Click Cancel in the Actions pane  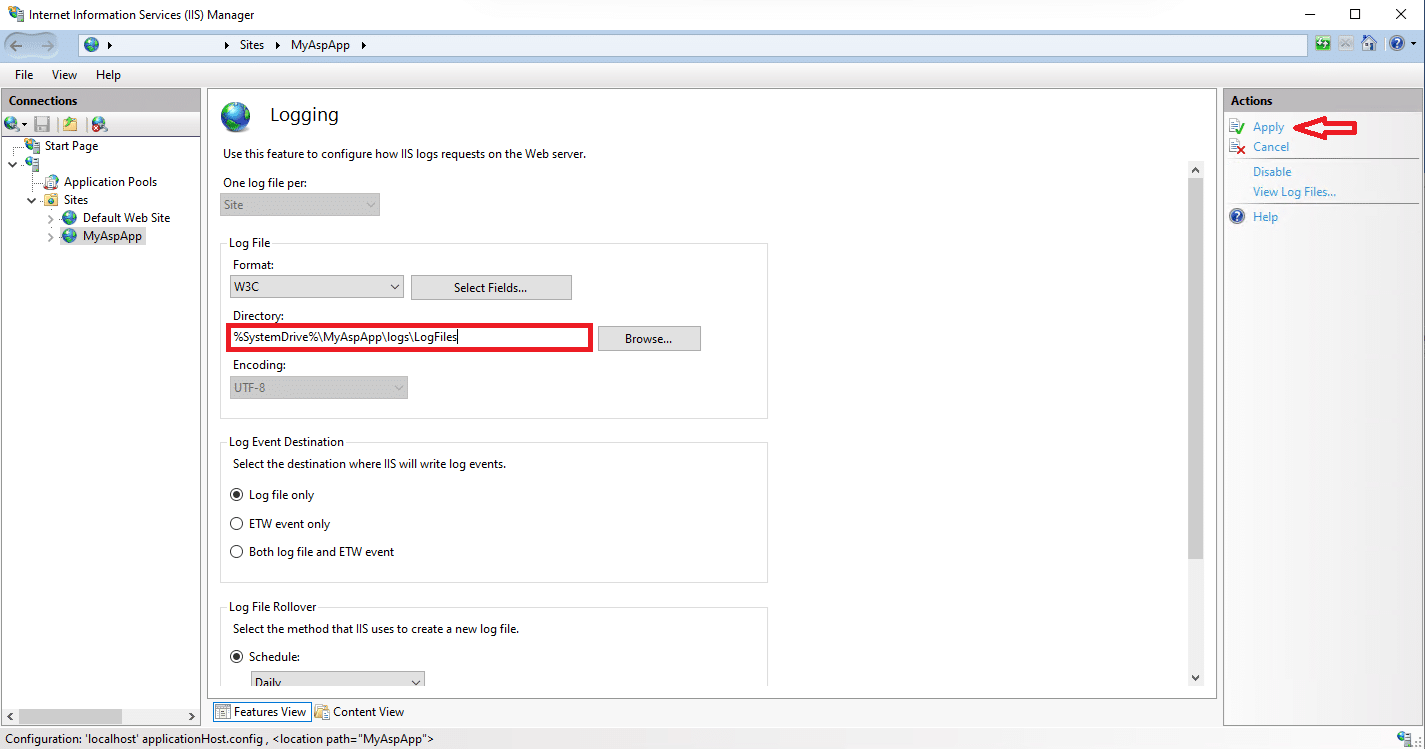[x=1271, y=147]
